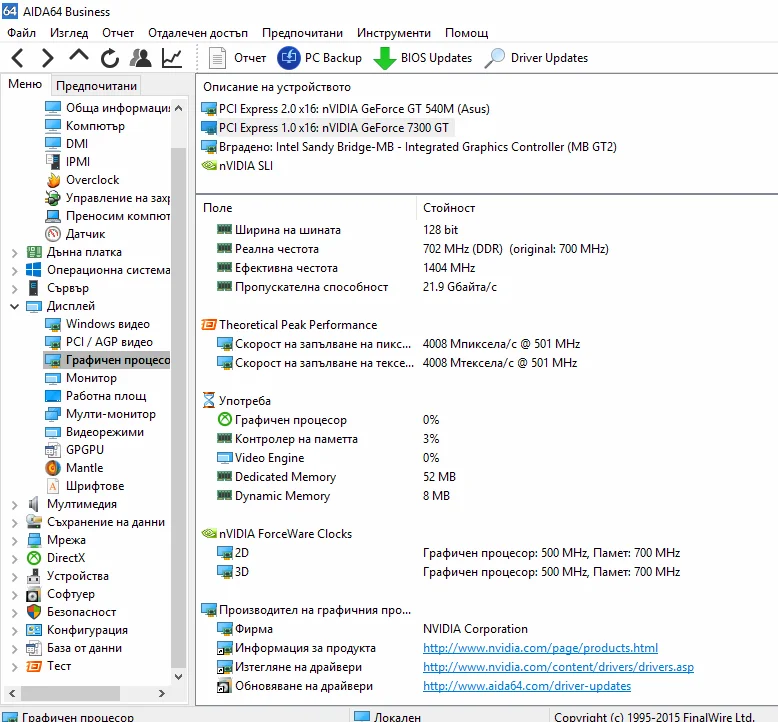Go back with the left arrow toolbar icon
The image size is (778, 722).
tap(18, 58)
